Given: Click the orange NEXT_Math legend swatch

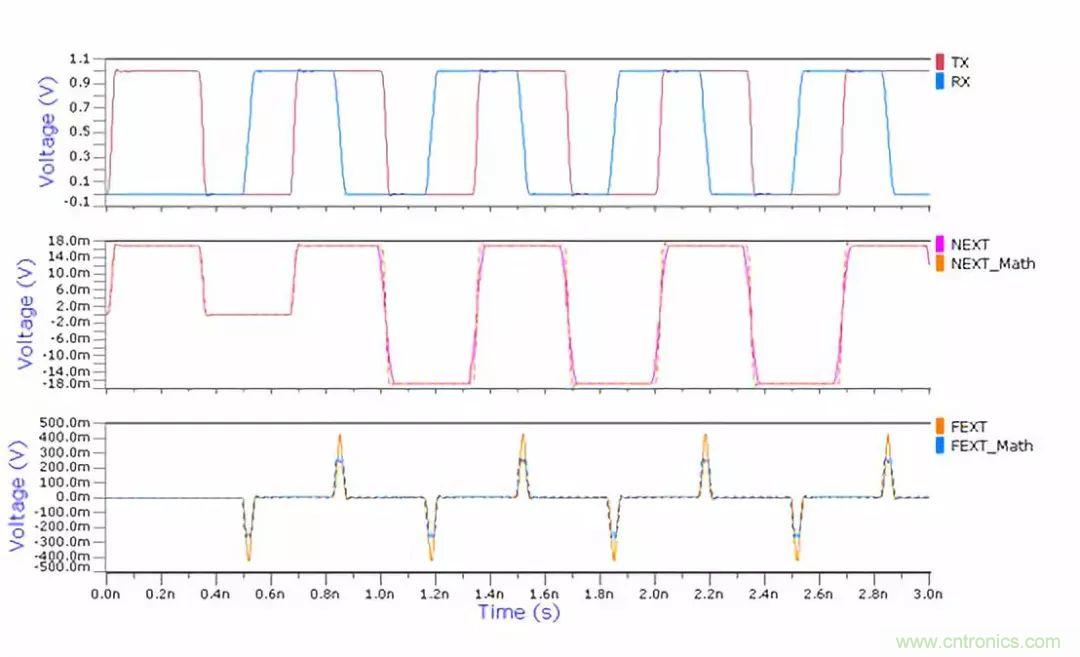Looking at the screenshot, I should click(x=939, y=264).
